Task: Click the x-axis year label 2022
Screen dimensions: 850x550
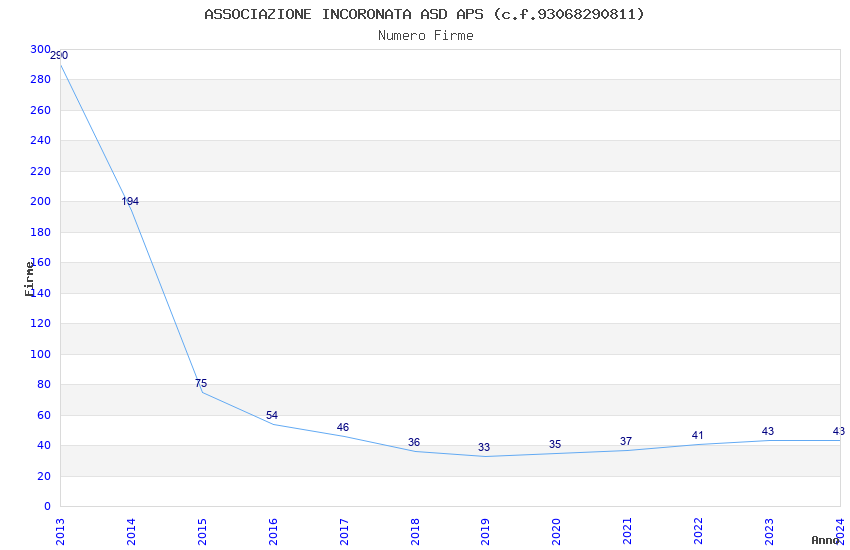Action: coord(698,532)
